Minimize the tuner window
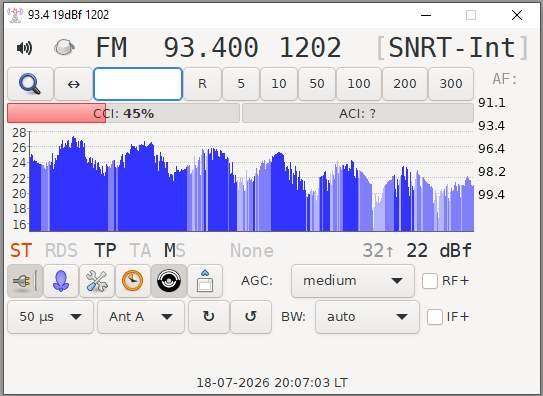Screen dimensions: 543x396 click(426, 15)
